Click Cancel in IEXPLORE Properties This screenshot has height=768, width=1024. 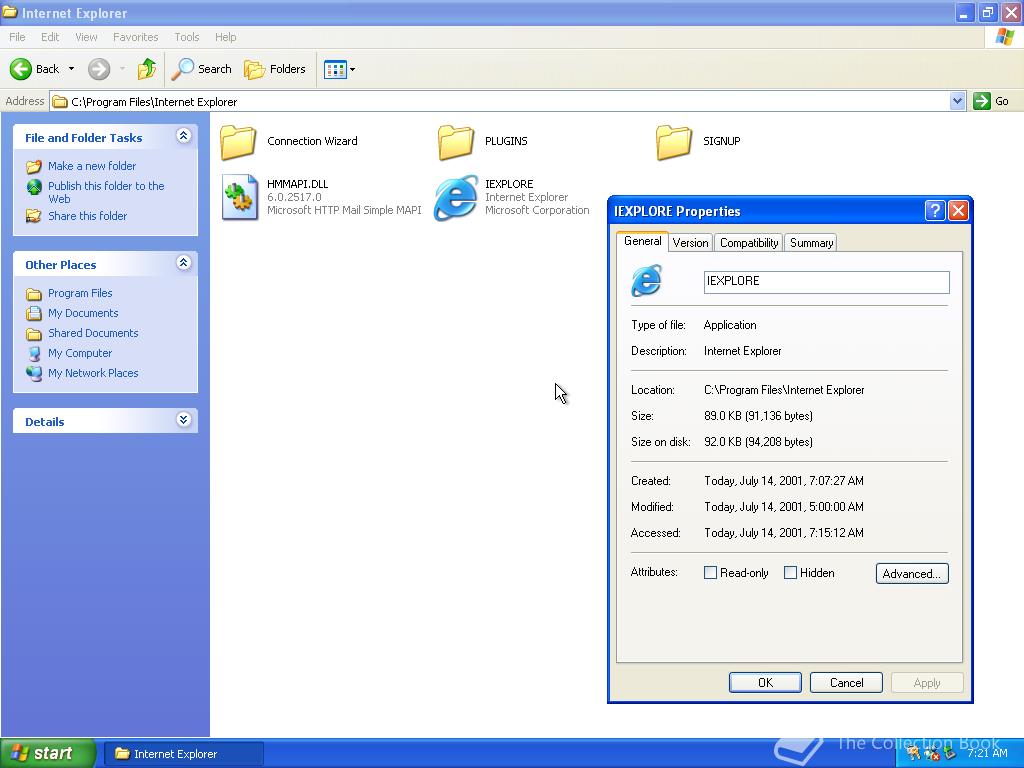pyautogui.click(x=846, y=682)
